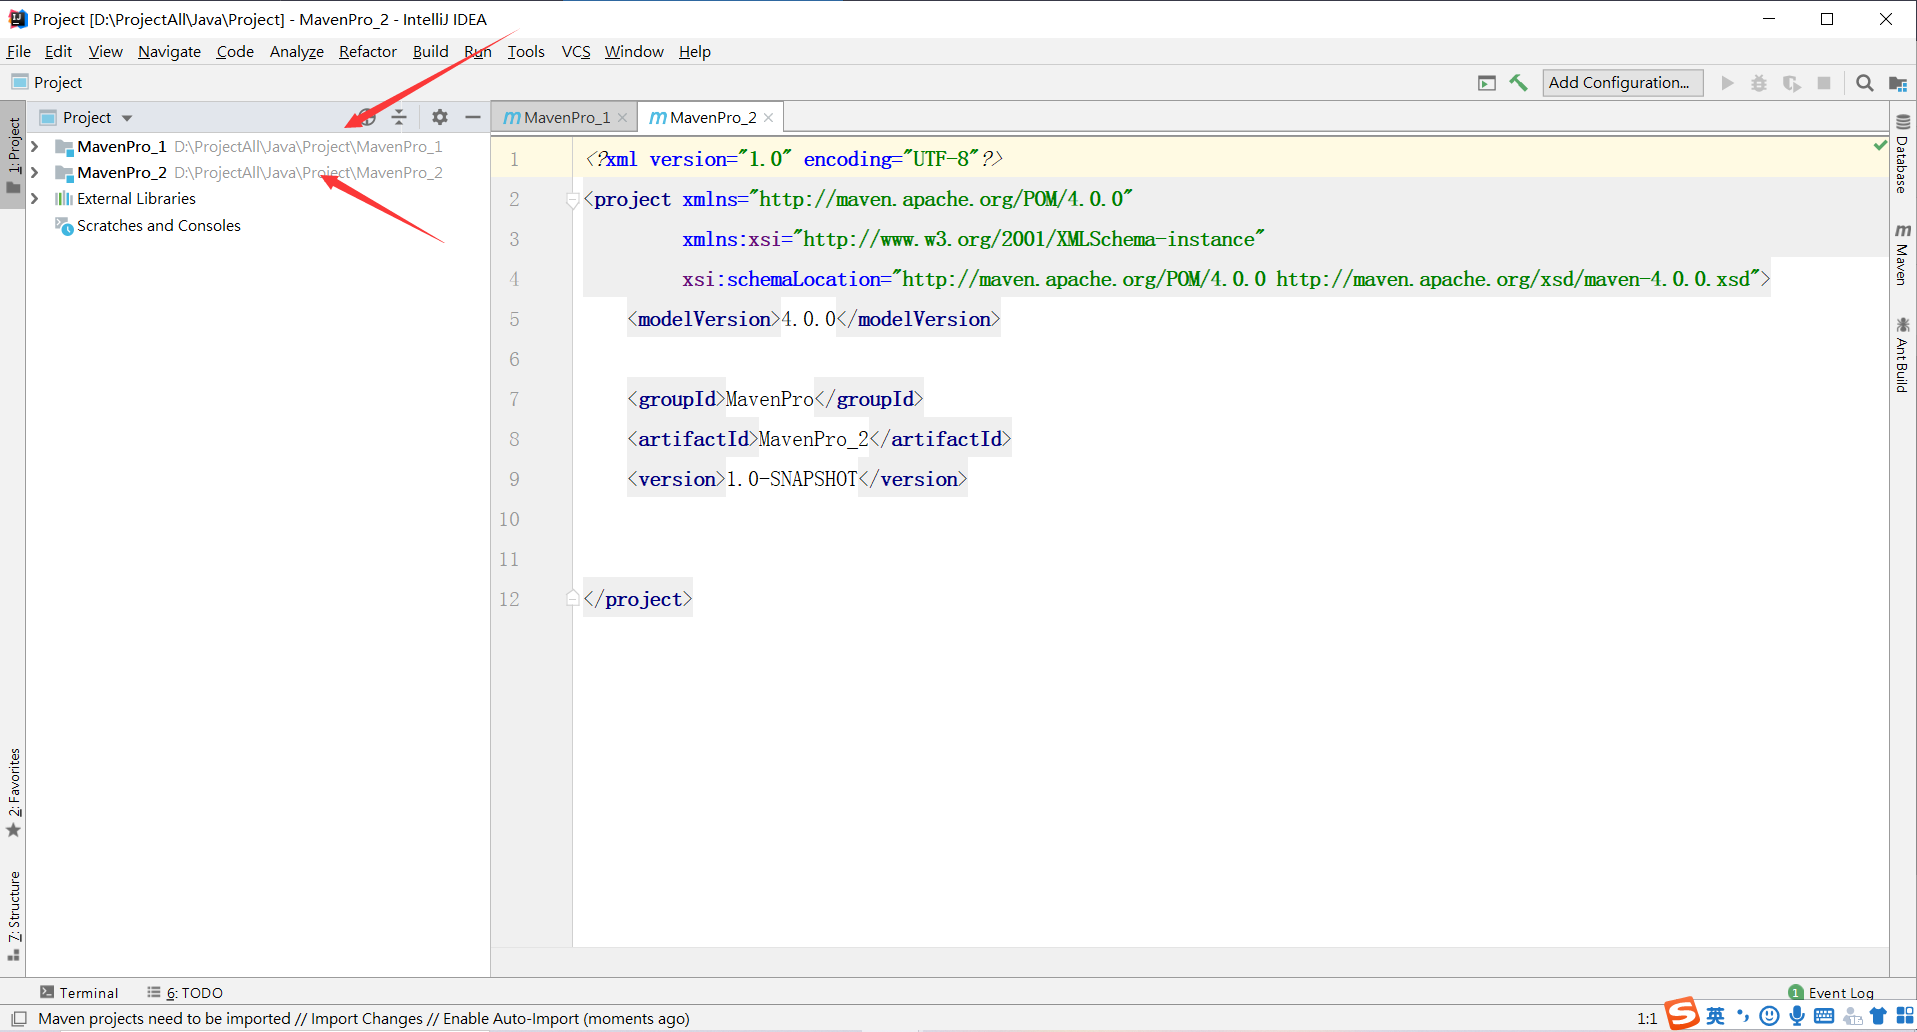1917x1032 pixels.
Task: Click Enable Auto-Import in status bar
Action: click(x=511, y=1018)
